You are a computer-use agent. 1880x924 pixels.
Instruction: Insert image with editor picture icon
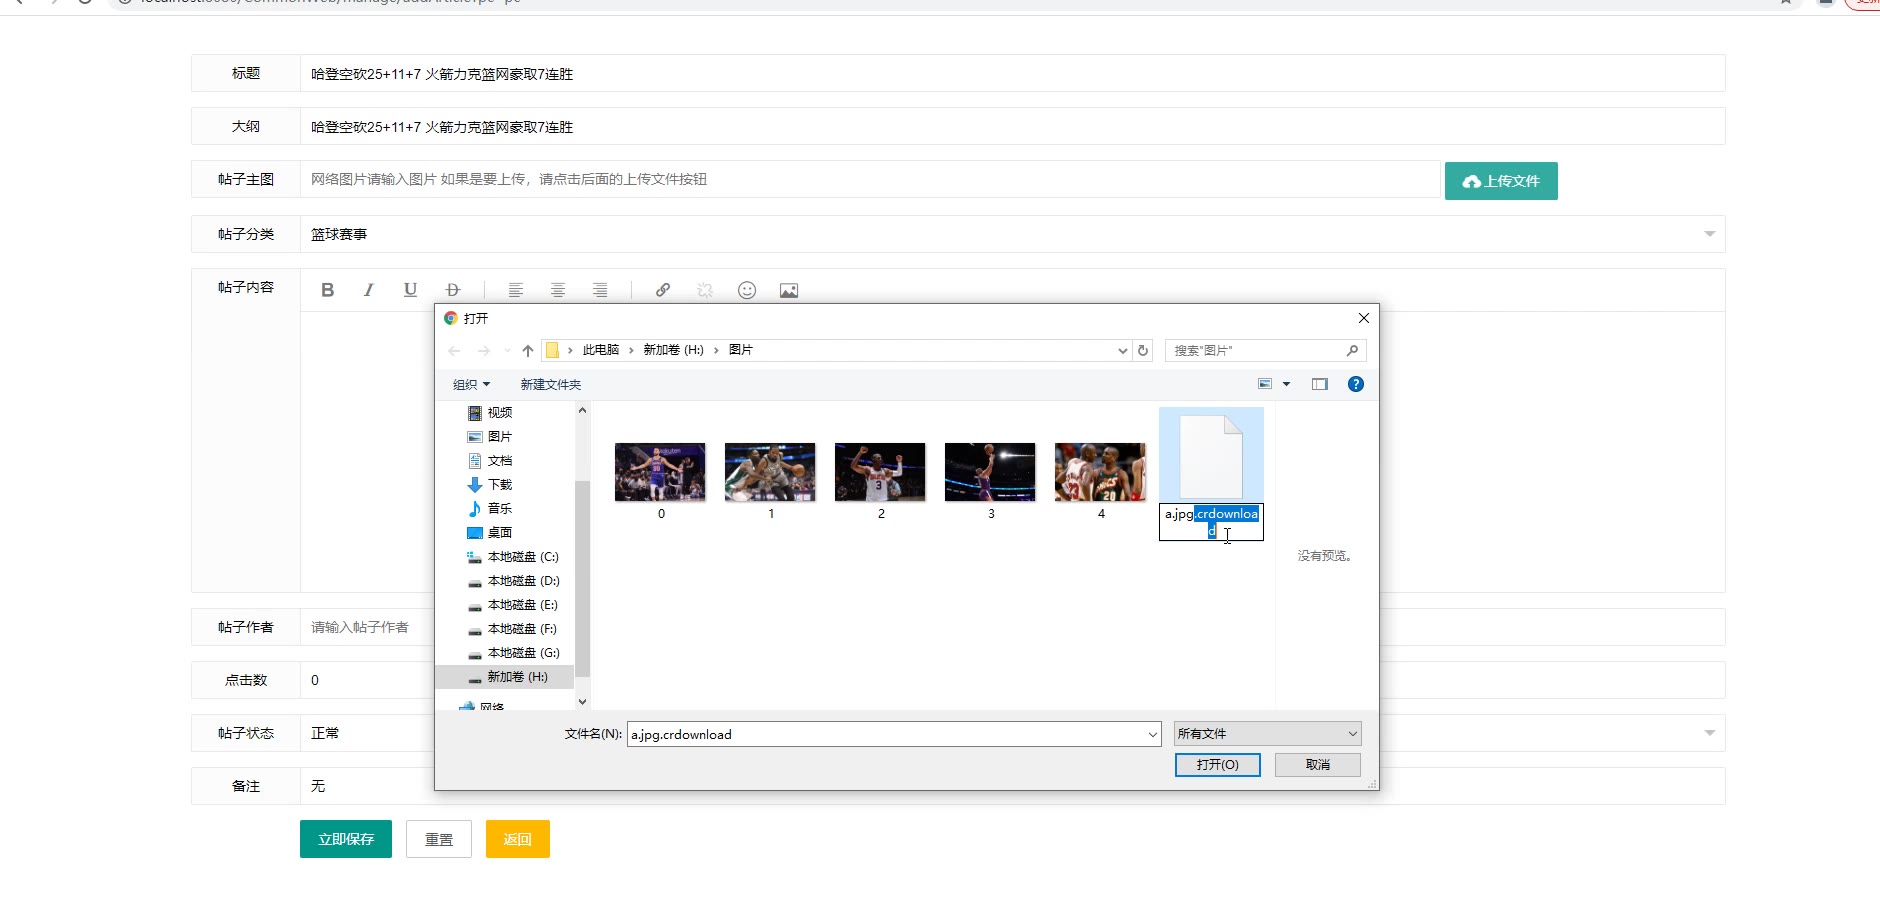click(x=789, y=290)
